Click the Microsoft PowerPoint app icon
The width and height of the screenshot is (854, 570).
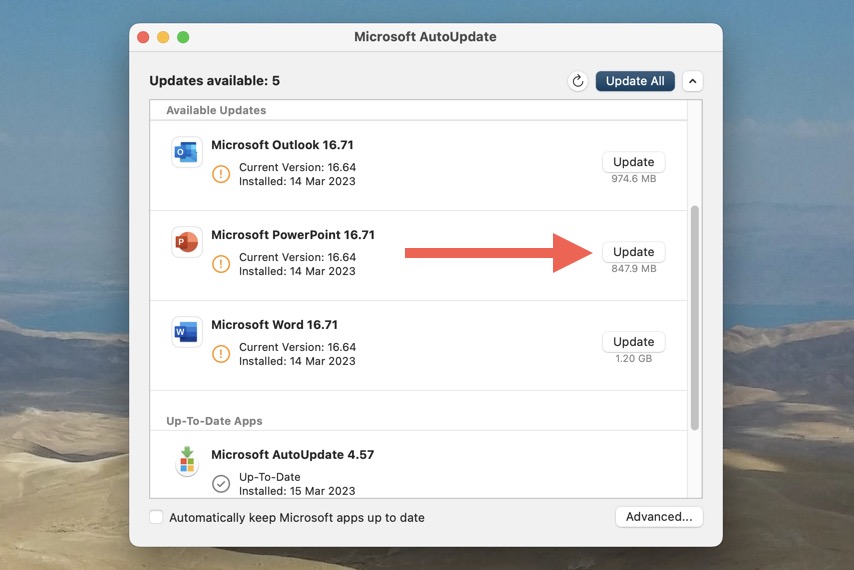click(x=186, y=242)
